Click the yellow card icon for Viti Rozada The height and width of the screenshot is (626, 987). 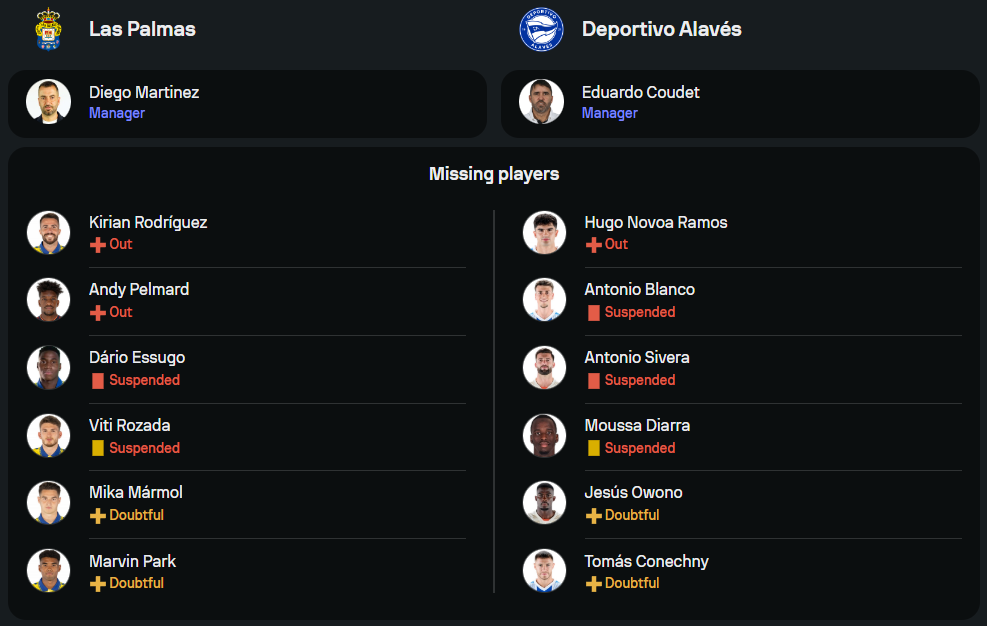click(x=98, y=449)
